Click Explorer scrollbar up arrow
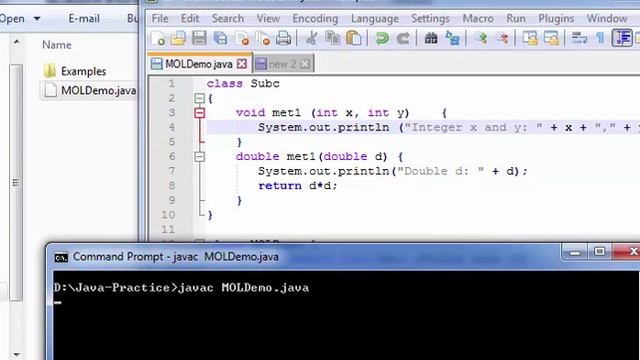The width and height of the screenshot is (640, 360). (16, 42)
